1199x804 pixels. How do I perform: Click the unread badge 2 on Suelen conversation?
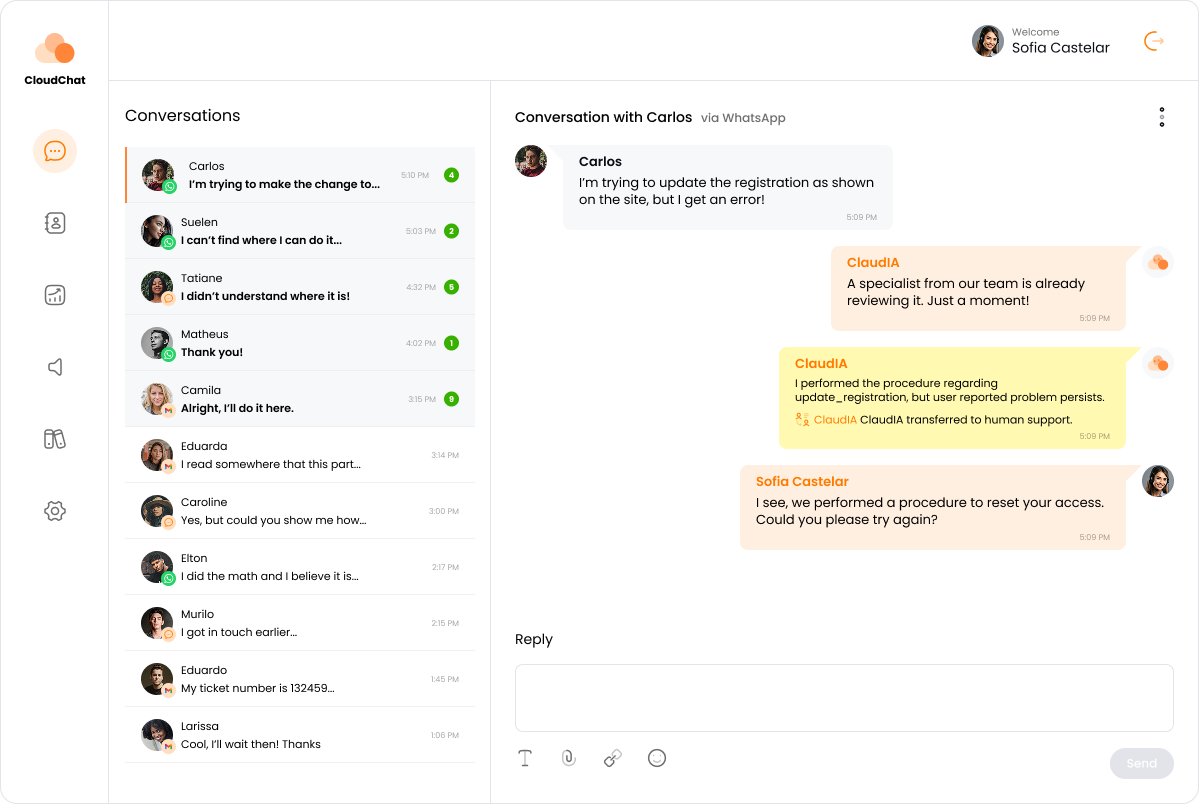click(452, 231)
